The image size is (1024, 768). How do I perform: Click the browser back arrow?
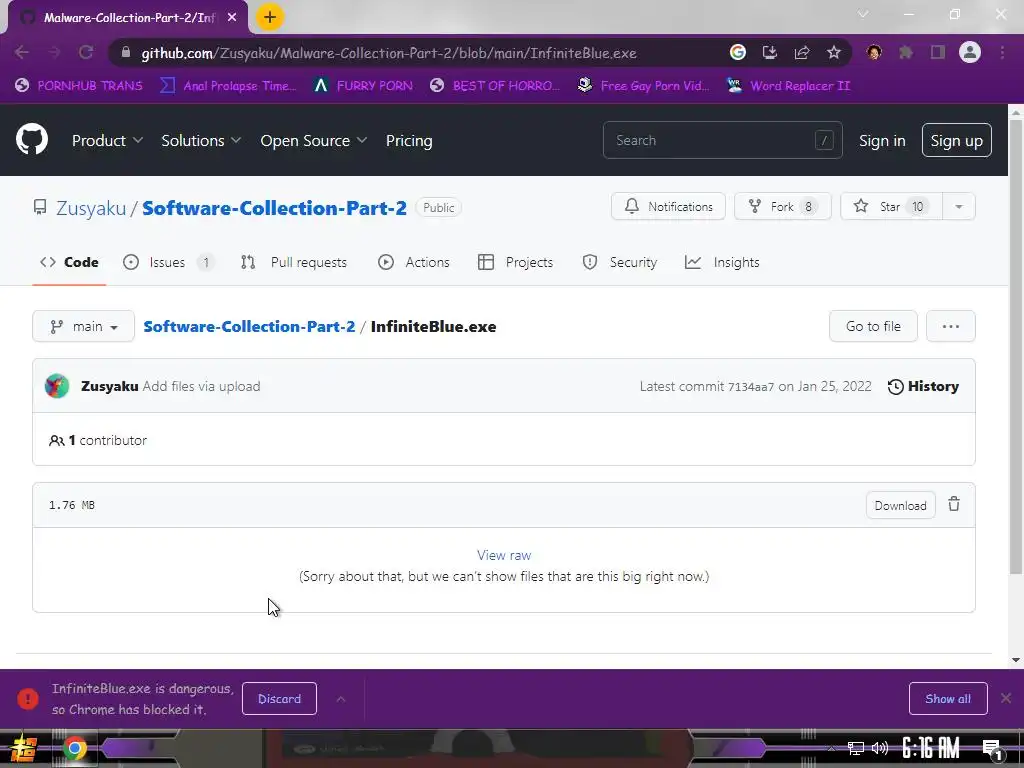[22, 52]
